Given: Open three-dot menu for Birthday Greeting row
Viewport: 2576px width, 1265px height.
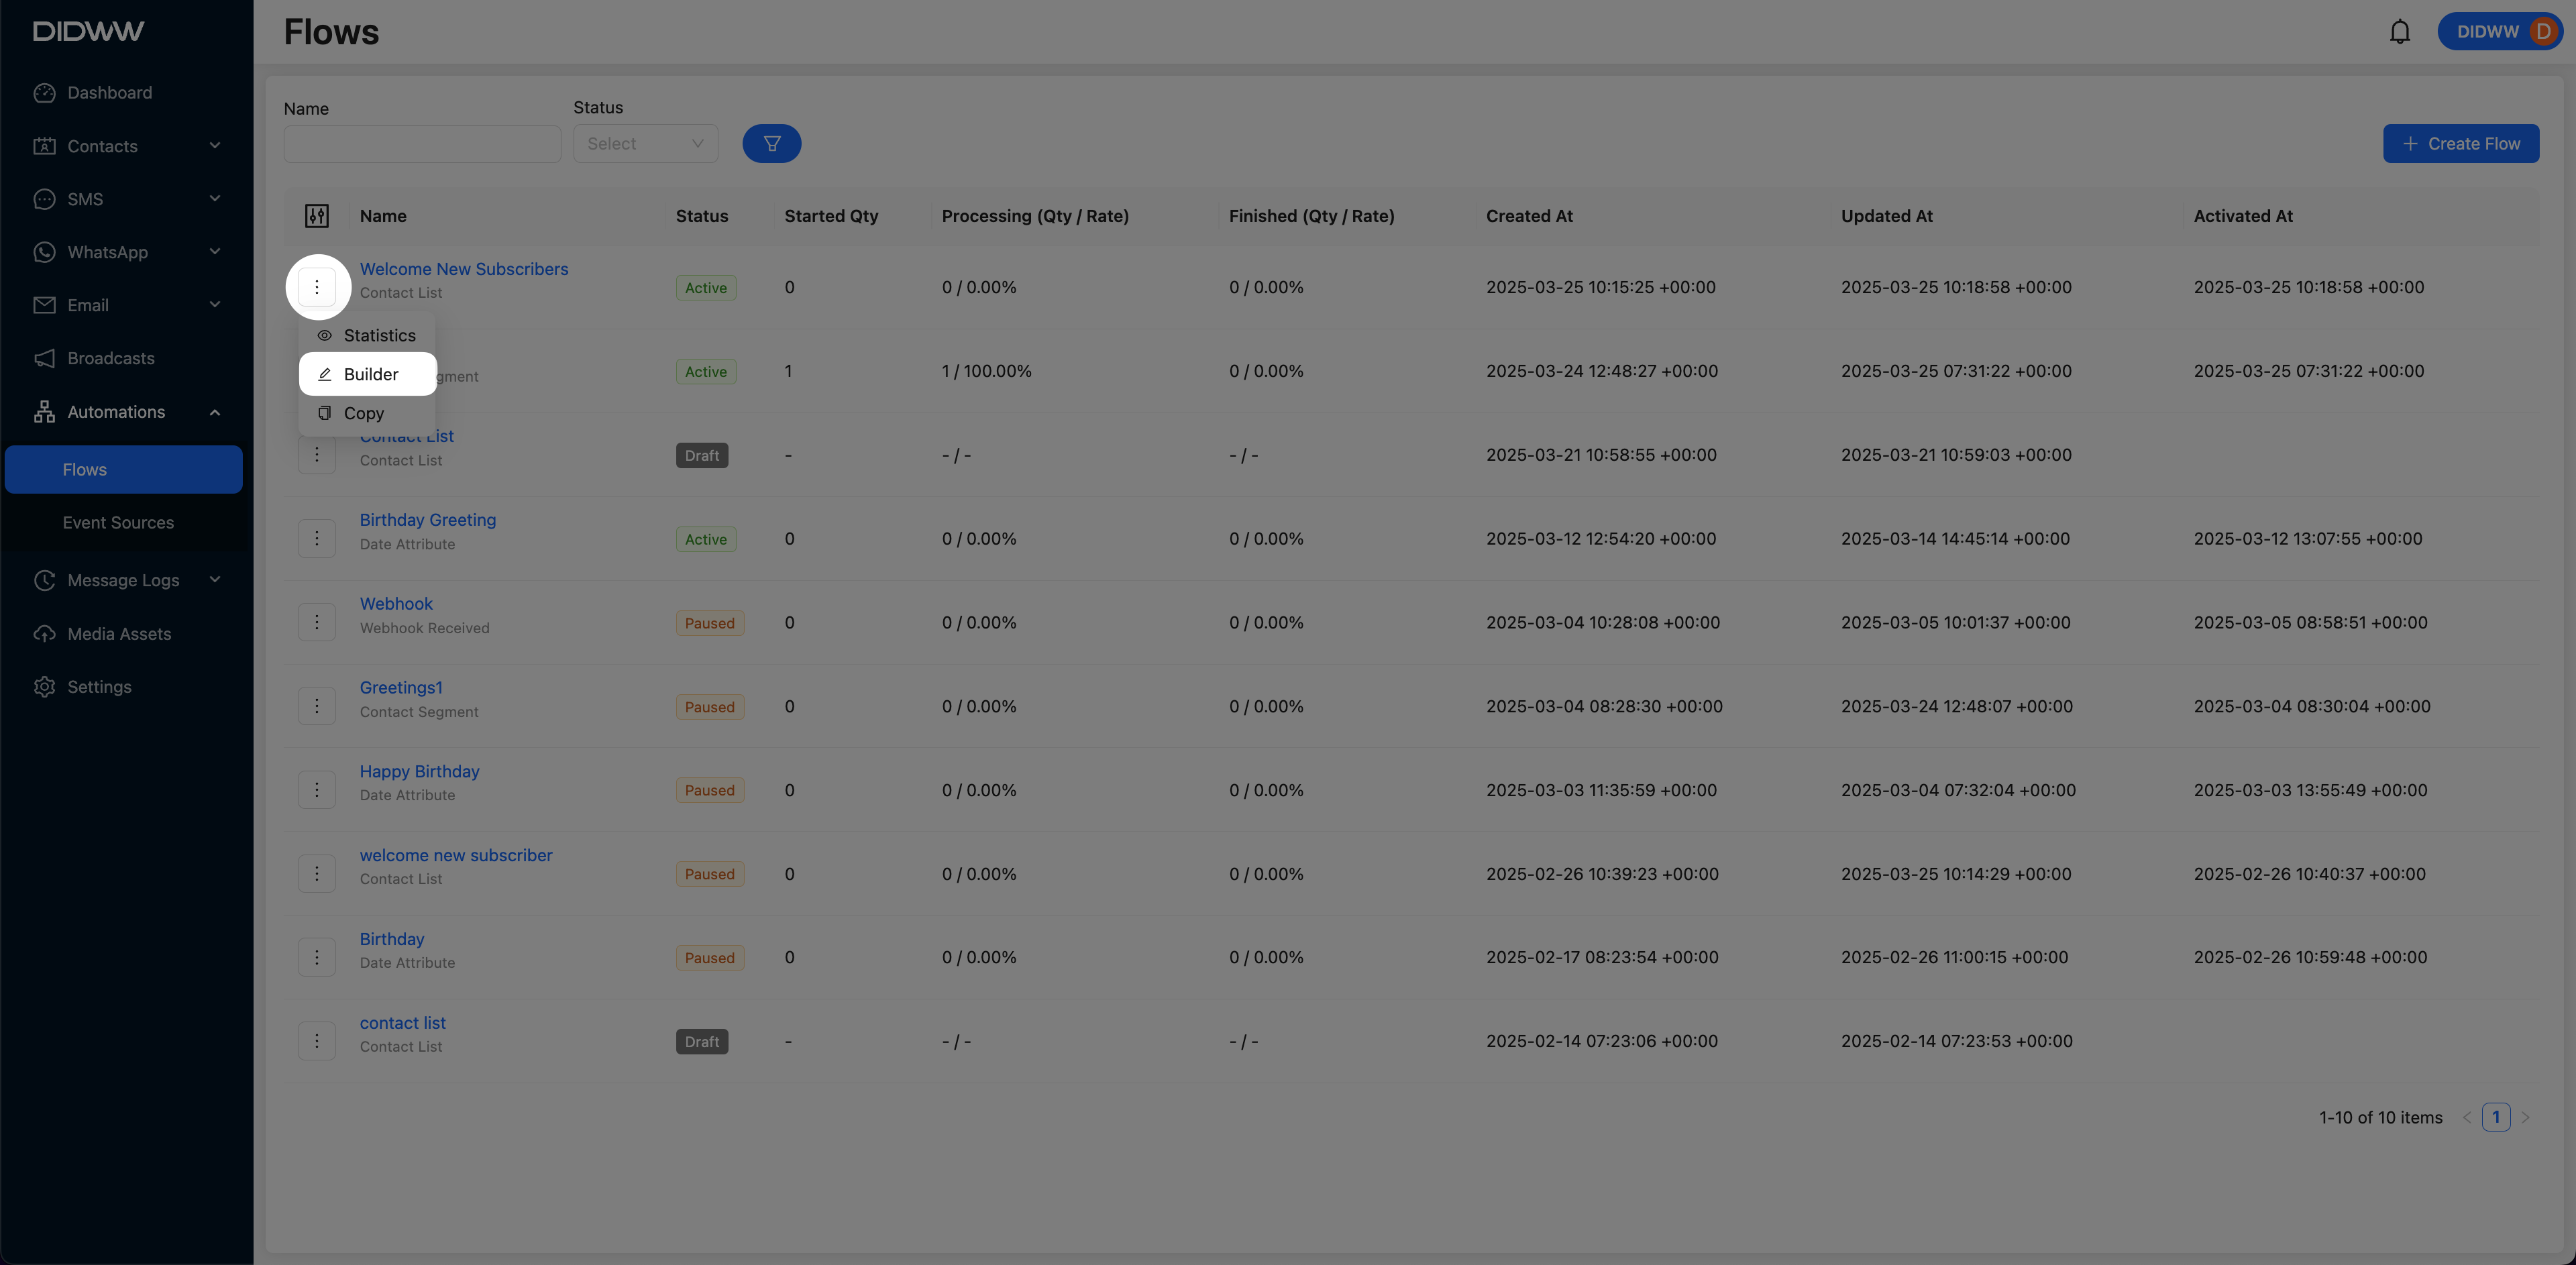Looking at the screenshot, I should click(316, 539).
